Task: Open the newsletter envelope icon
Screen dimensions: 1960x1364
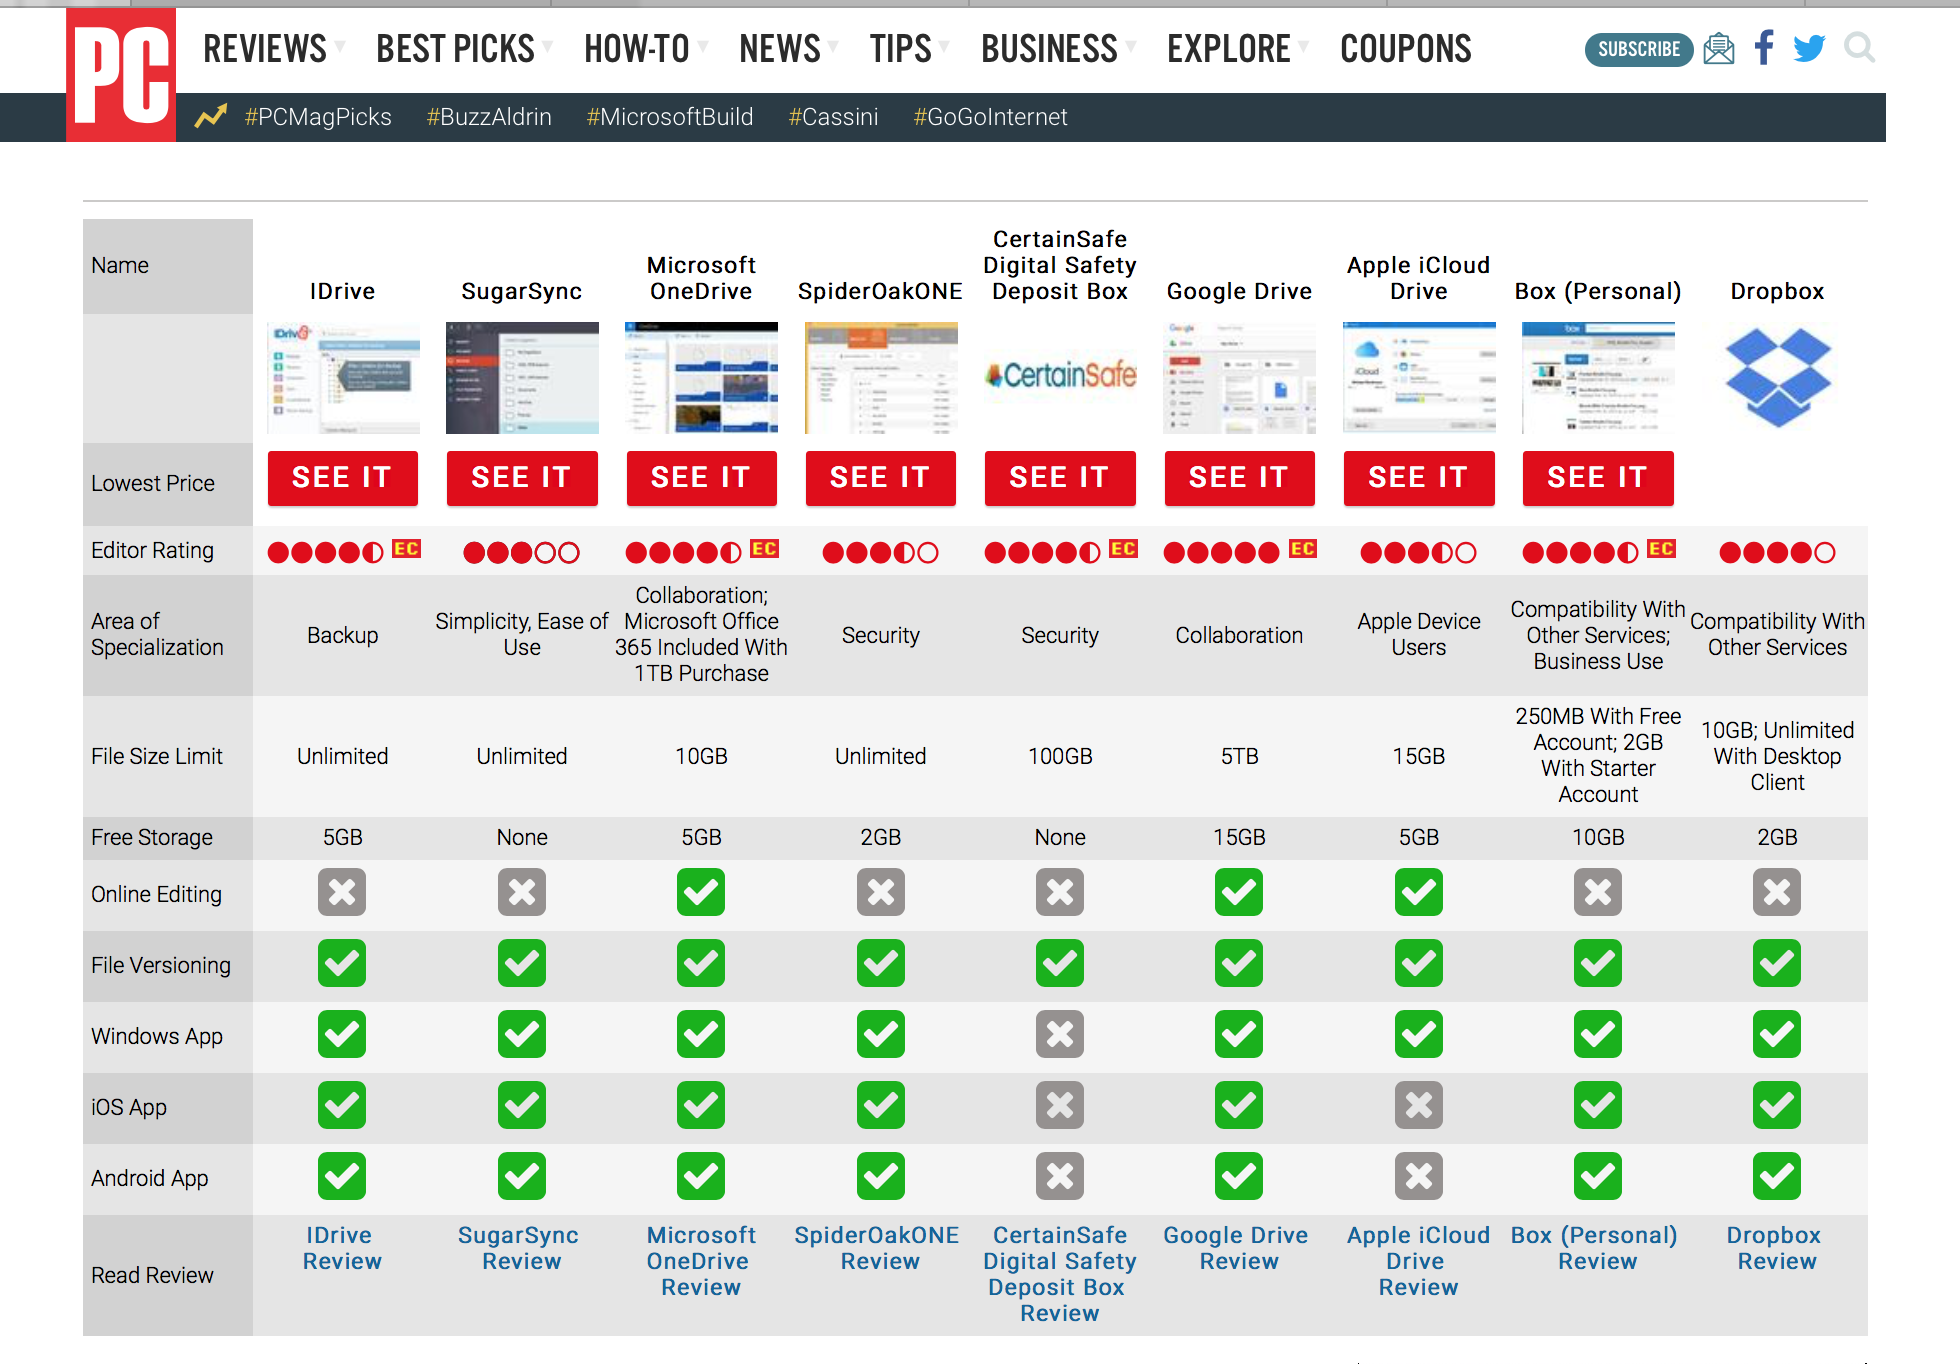Action: click(1719, 48)
